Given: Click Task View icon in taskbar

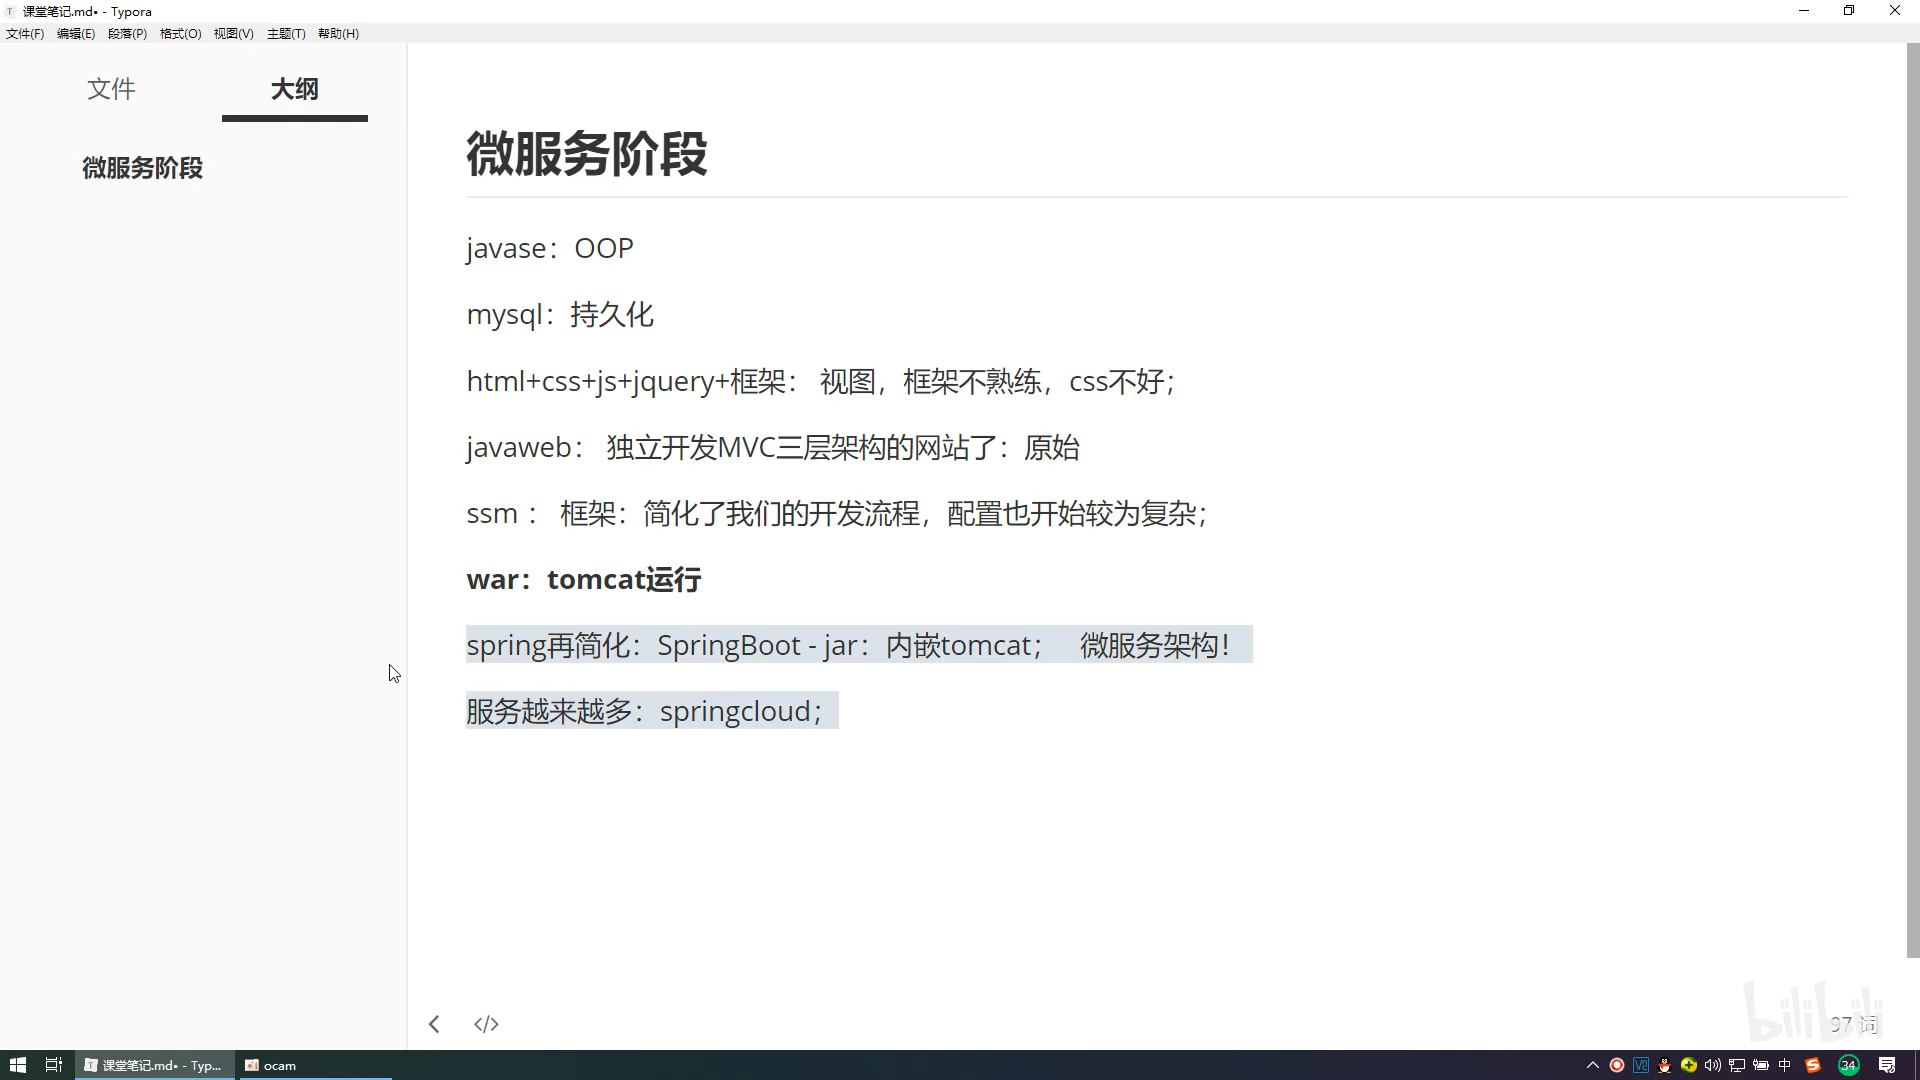Looking at the screenshot, I should 54,1065.
